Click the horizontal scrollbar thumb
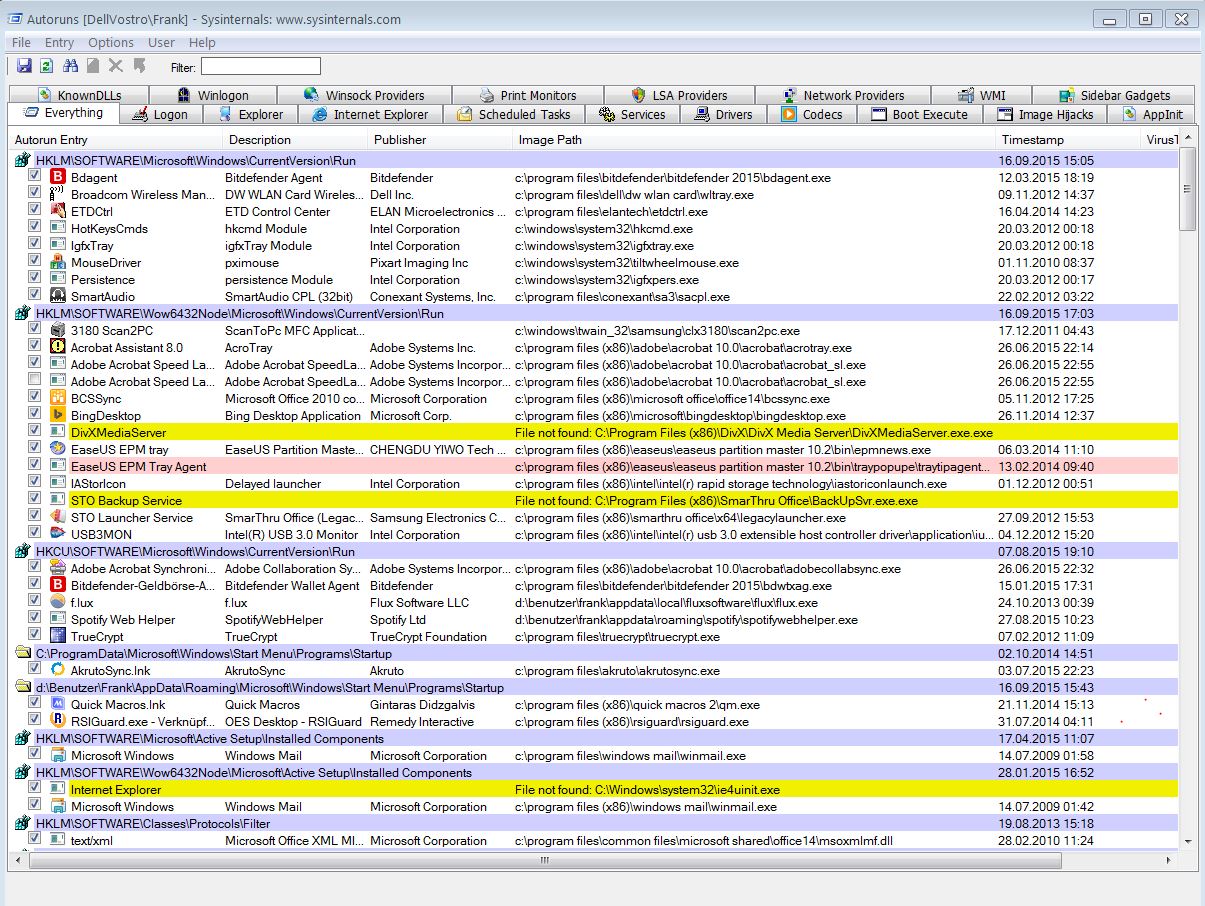Image resolution: width=1205 pixels, height=906 pixels. (545, 859)
